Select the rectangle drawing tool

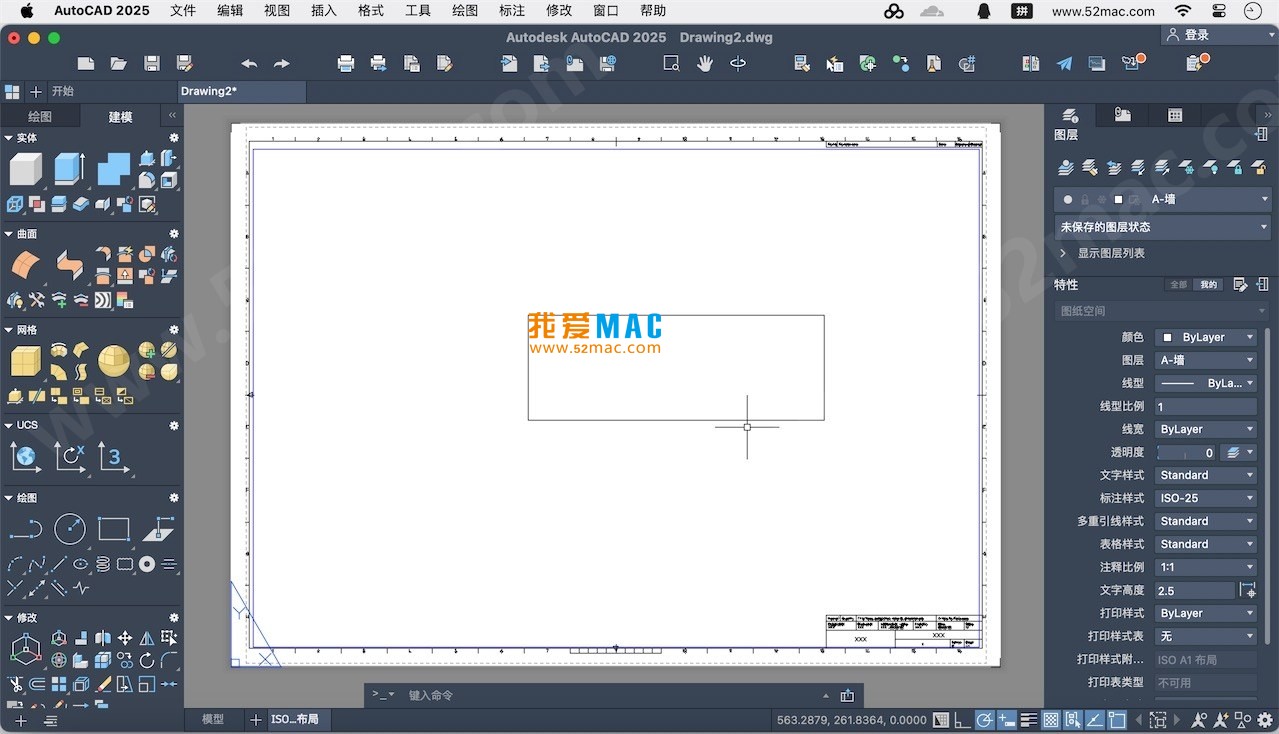pyautogui.click(x=114, y=528)
